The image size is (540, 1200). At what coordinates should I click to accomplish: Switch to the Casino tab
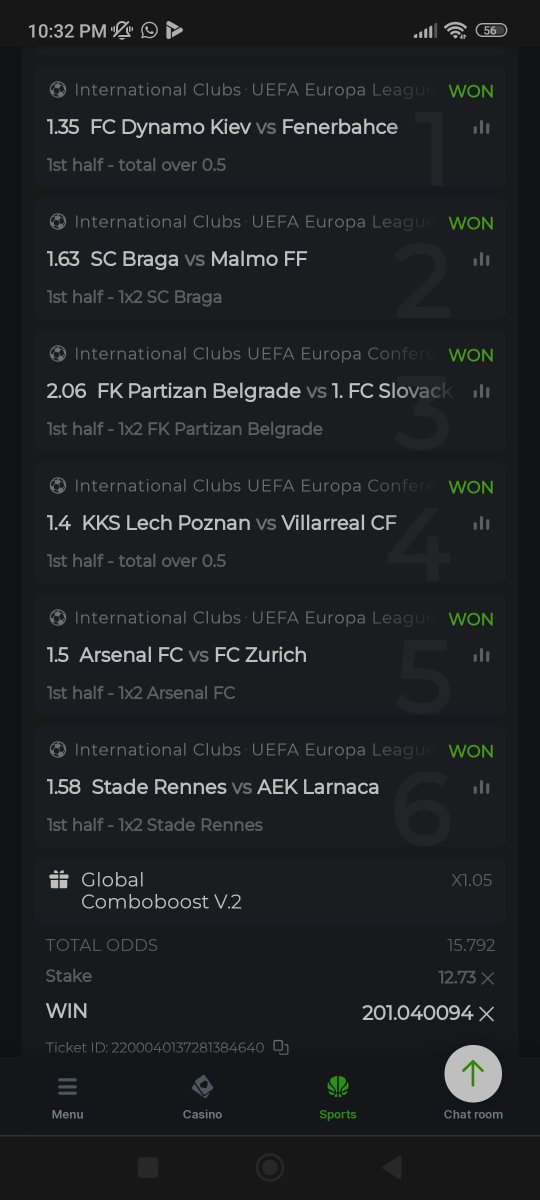pyautogui.click(x=202, y=1097)
